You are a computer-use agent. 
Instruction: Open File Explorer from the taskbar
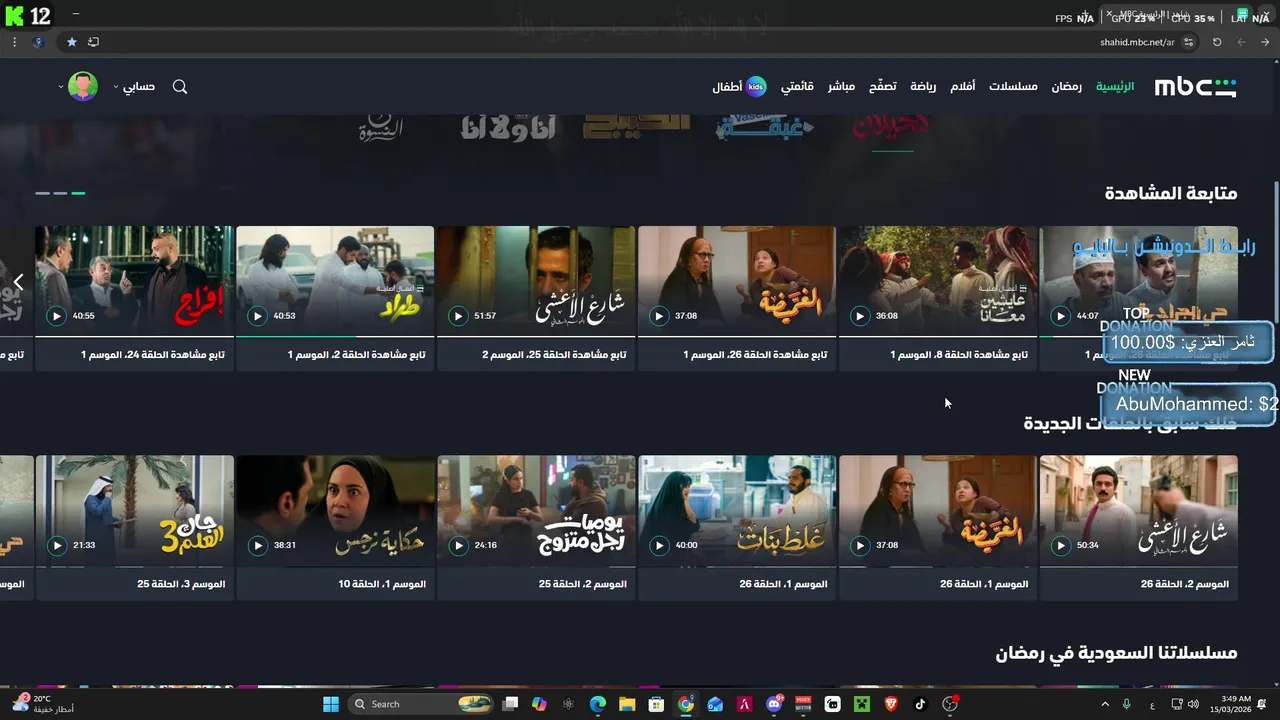point(626,704)
